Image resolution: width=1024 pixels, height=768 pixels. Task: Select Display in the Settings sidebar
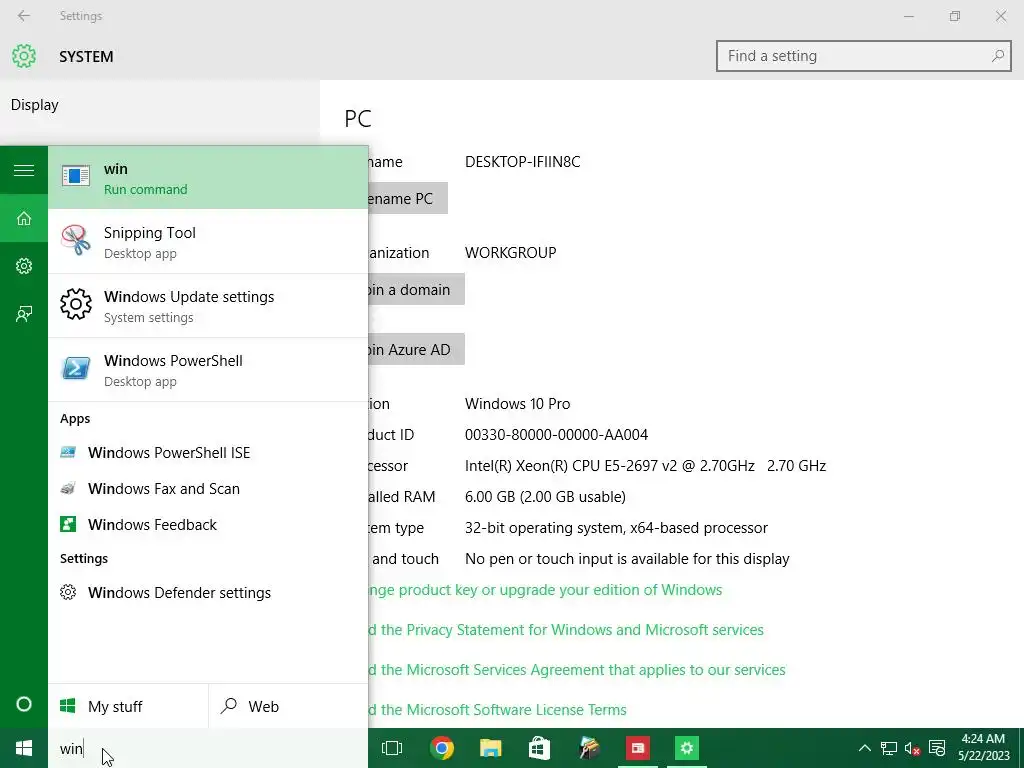160,104
